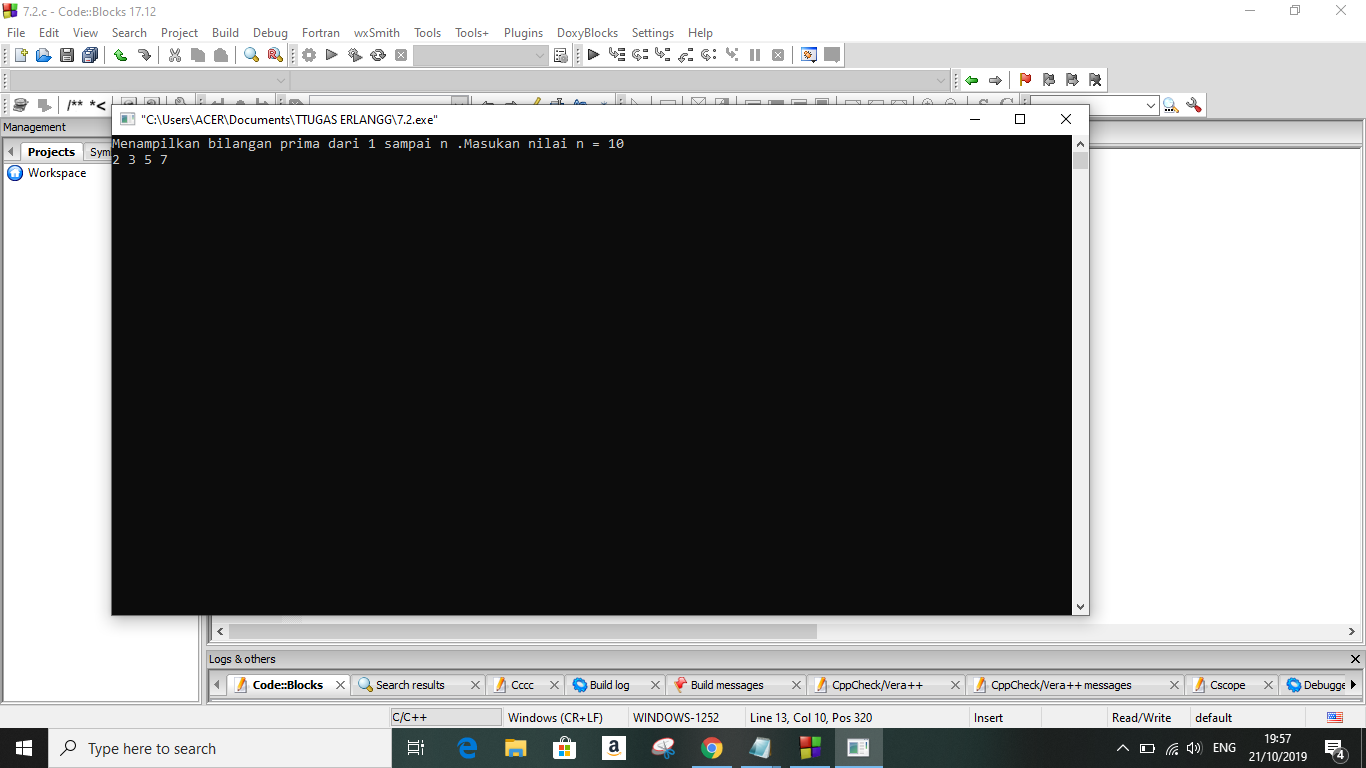The image size is (1366, 768).
Task: Open the incremental search combo box
Action: pos(1095,105)
